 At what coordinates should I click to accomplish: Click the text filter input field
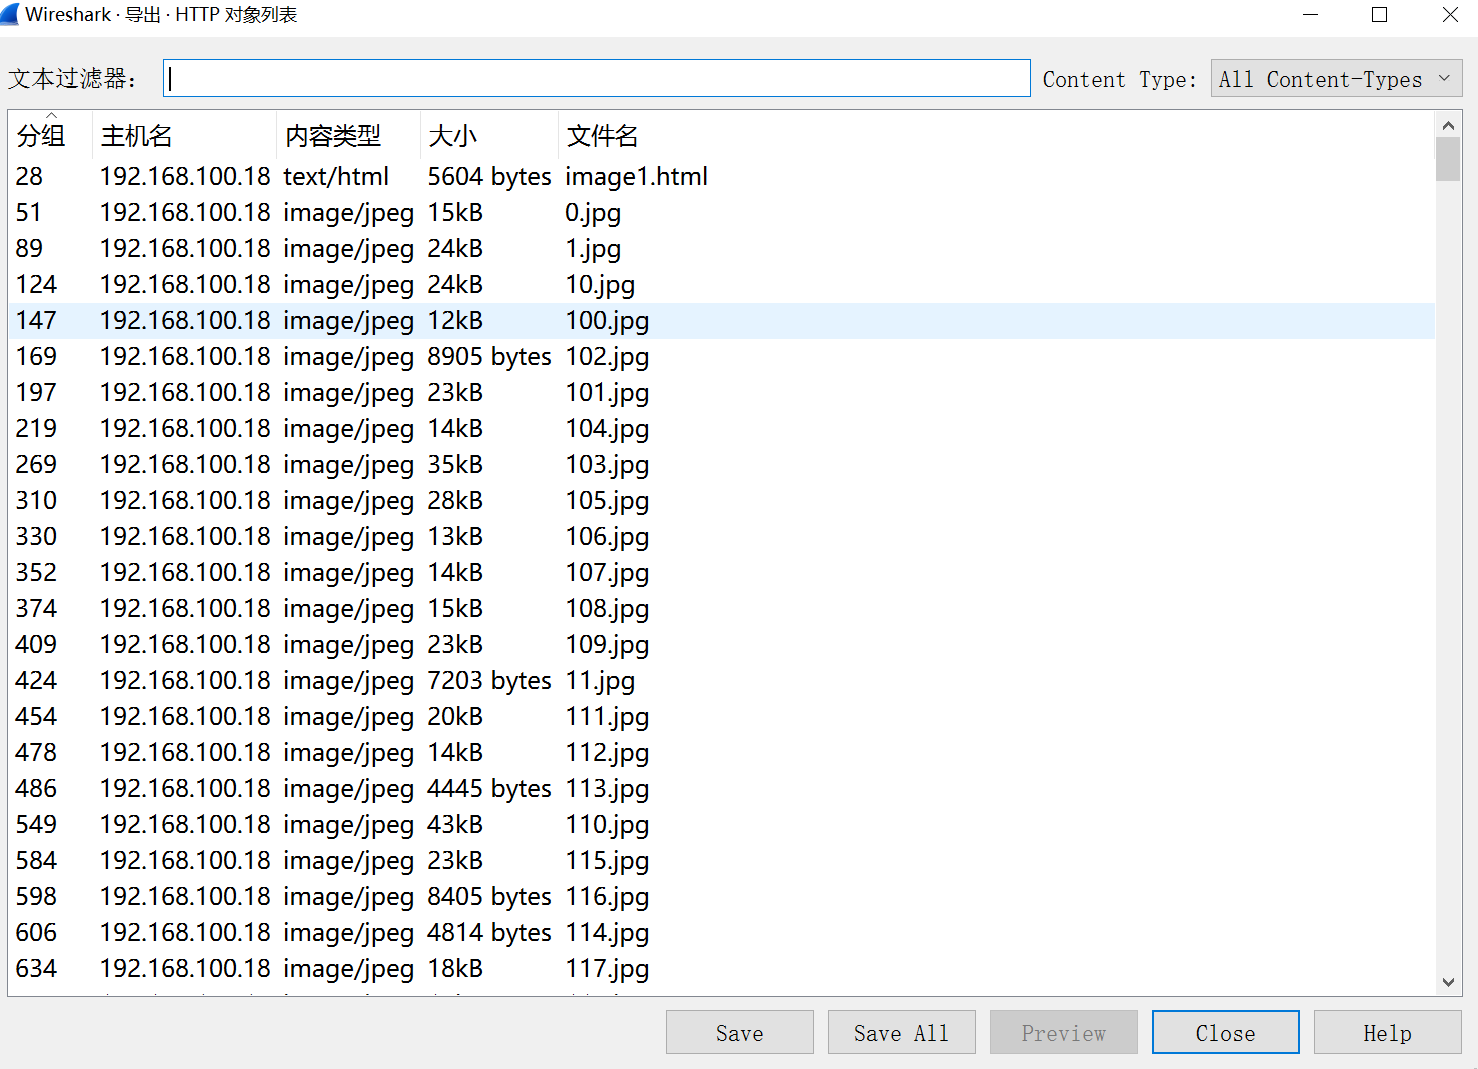pyautogui.click(x=596, y=78)
